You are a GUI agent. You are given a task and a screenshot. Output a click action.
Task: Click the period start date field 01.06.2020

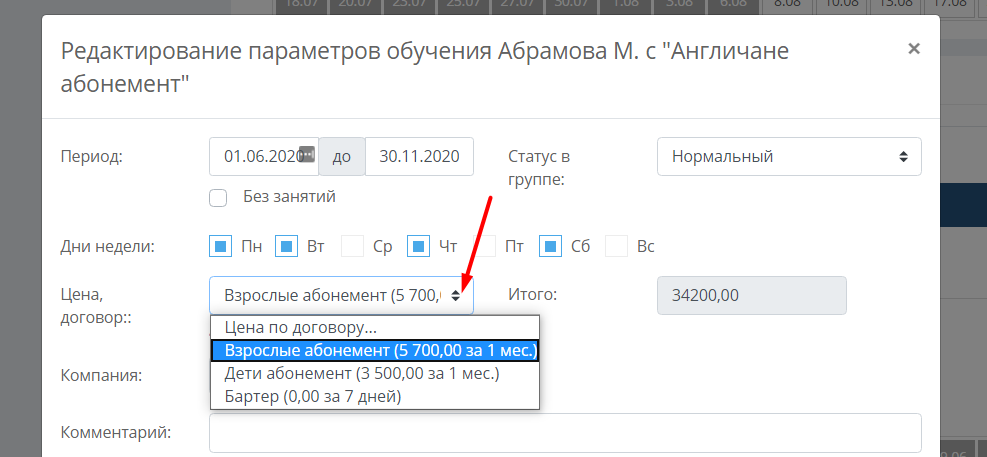264,157
